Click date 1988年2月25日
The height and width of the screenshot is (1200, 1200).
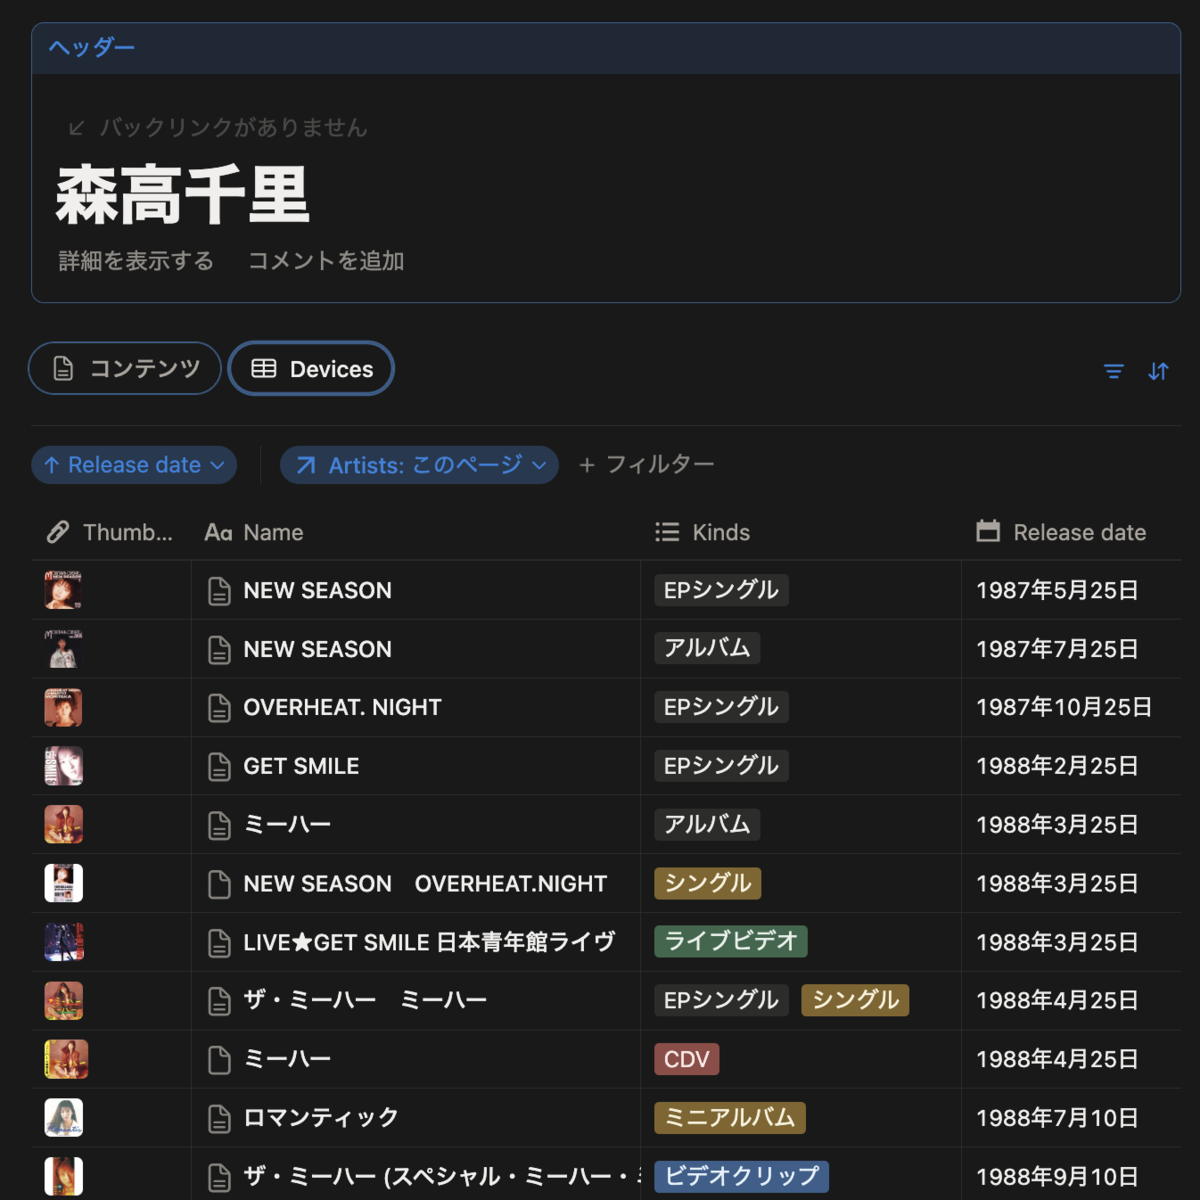1057,766
